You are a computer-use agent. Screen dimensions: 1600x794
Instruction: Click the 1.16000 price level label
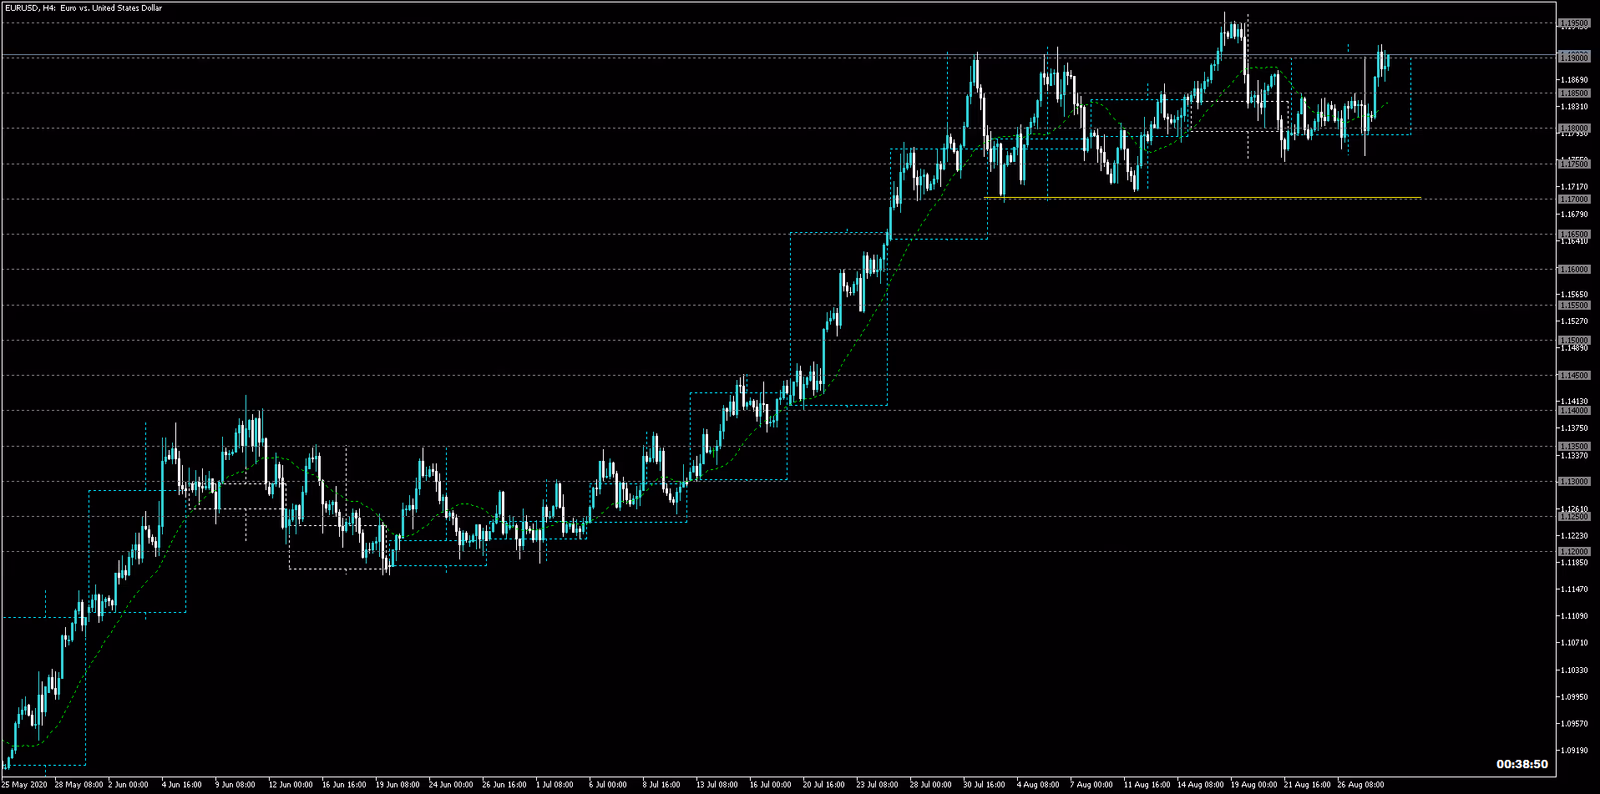click(x=1574, y=269)
